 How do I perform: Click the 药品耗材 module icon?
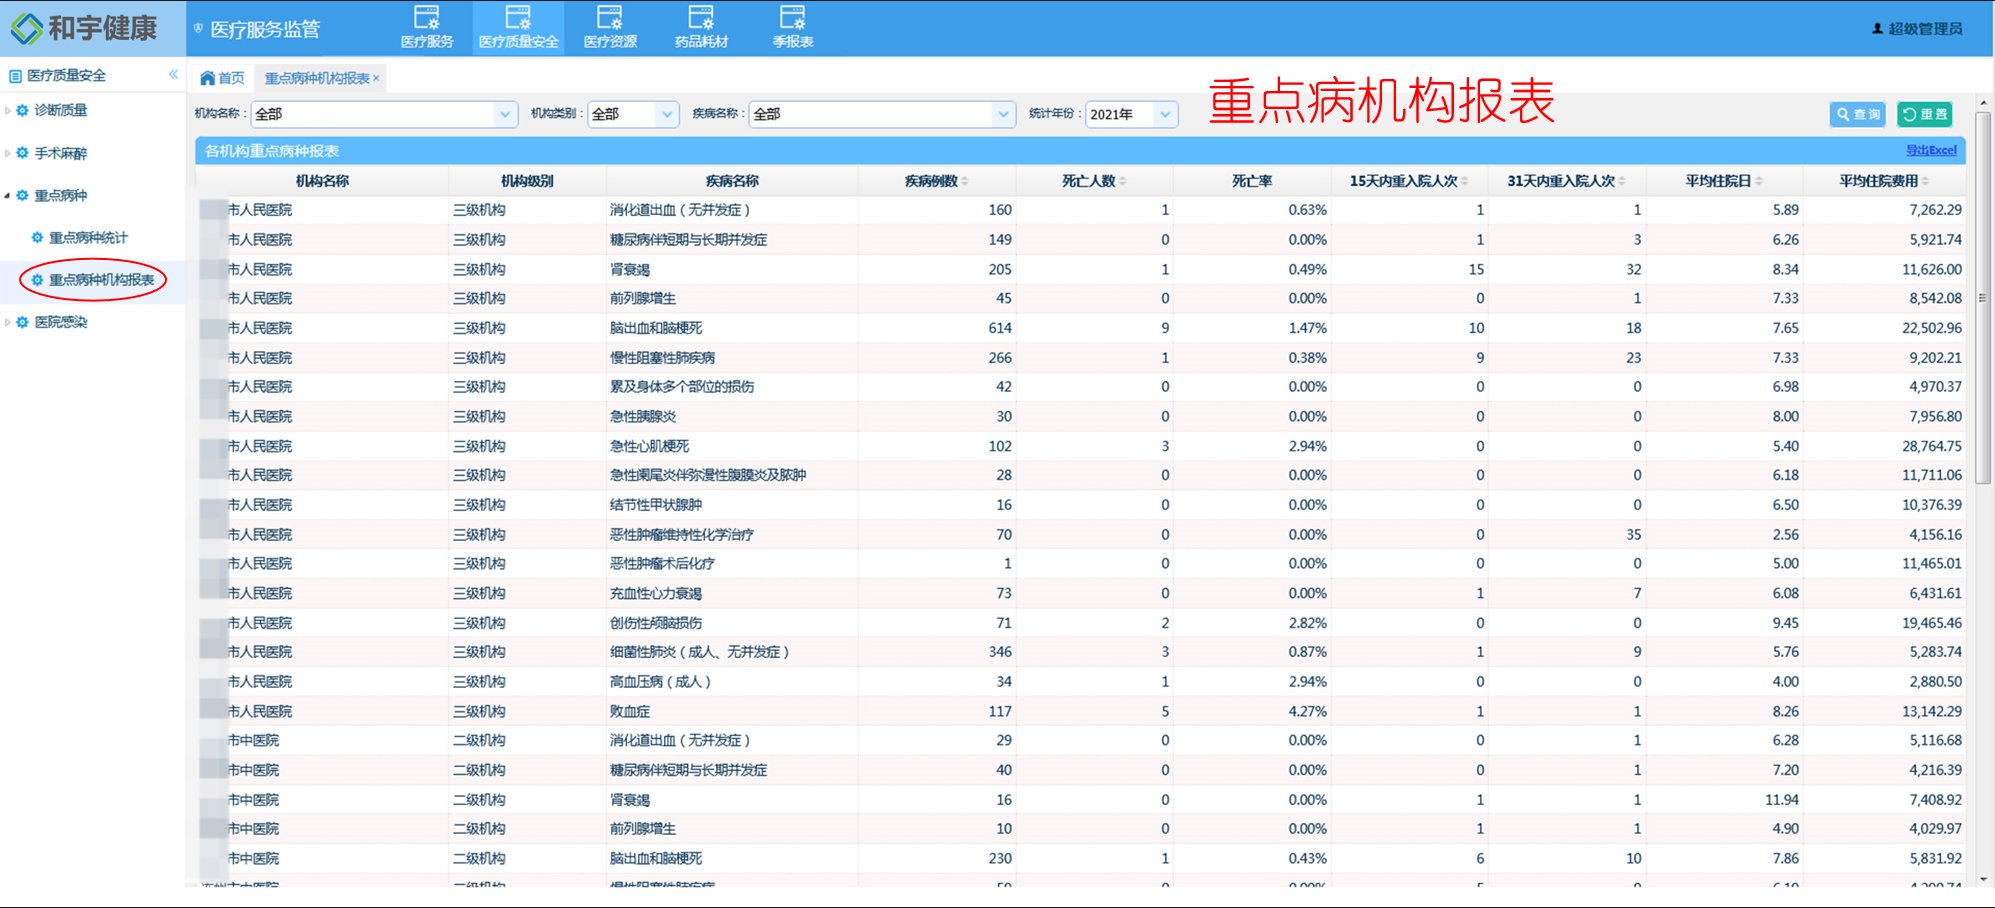point(702,25)
